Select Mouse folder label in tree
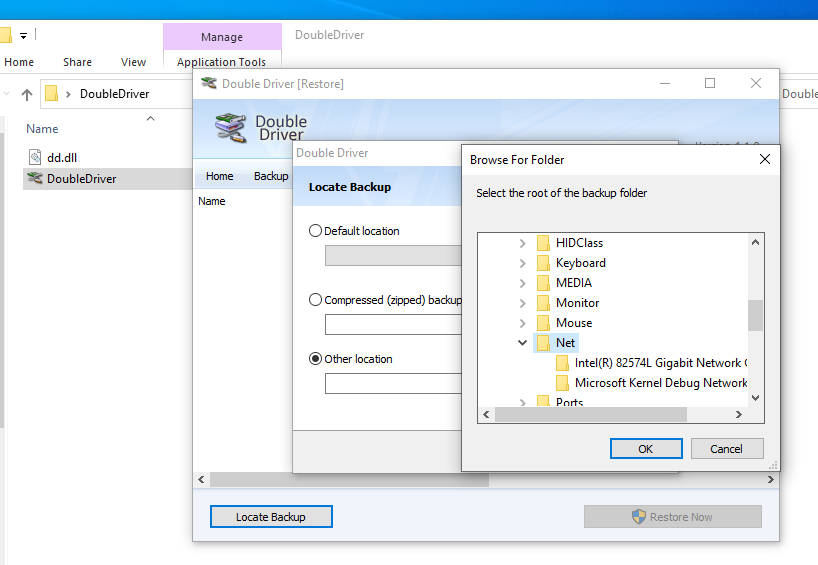This screenshot has width=818, height=565. point(574,323)
